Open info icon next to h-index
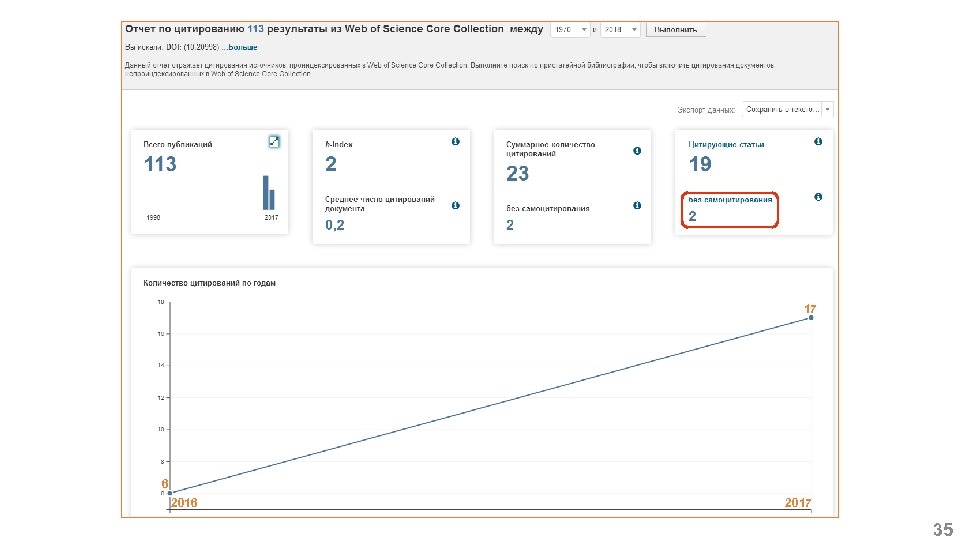The height and width of the screenshot is (540, 960). click(456, 141)
